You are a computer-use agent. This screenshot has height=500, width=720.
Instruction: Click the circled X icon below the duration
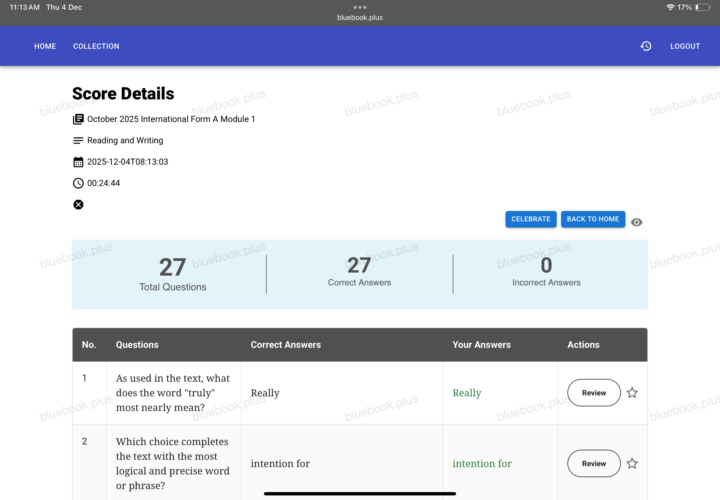[78, 205]
